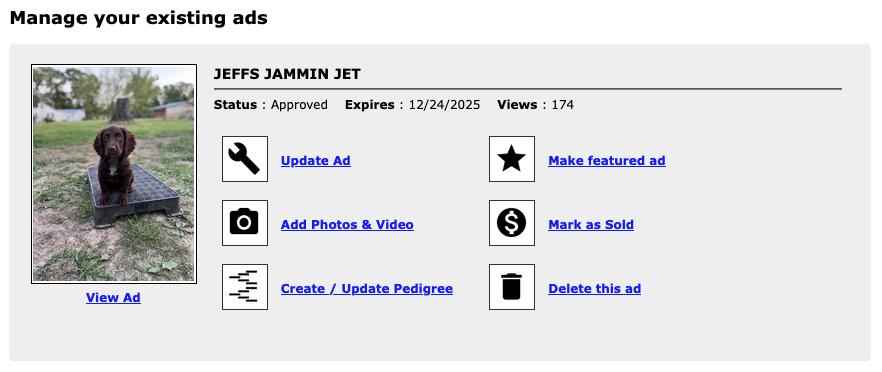Open the pedigree tree icon
Viewport: 882px width, 372px height.
pos(245,287)
